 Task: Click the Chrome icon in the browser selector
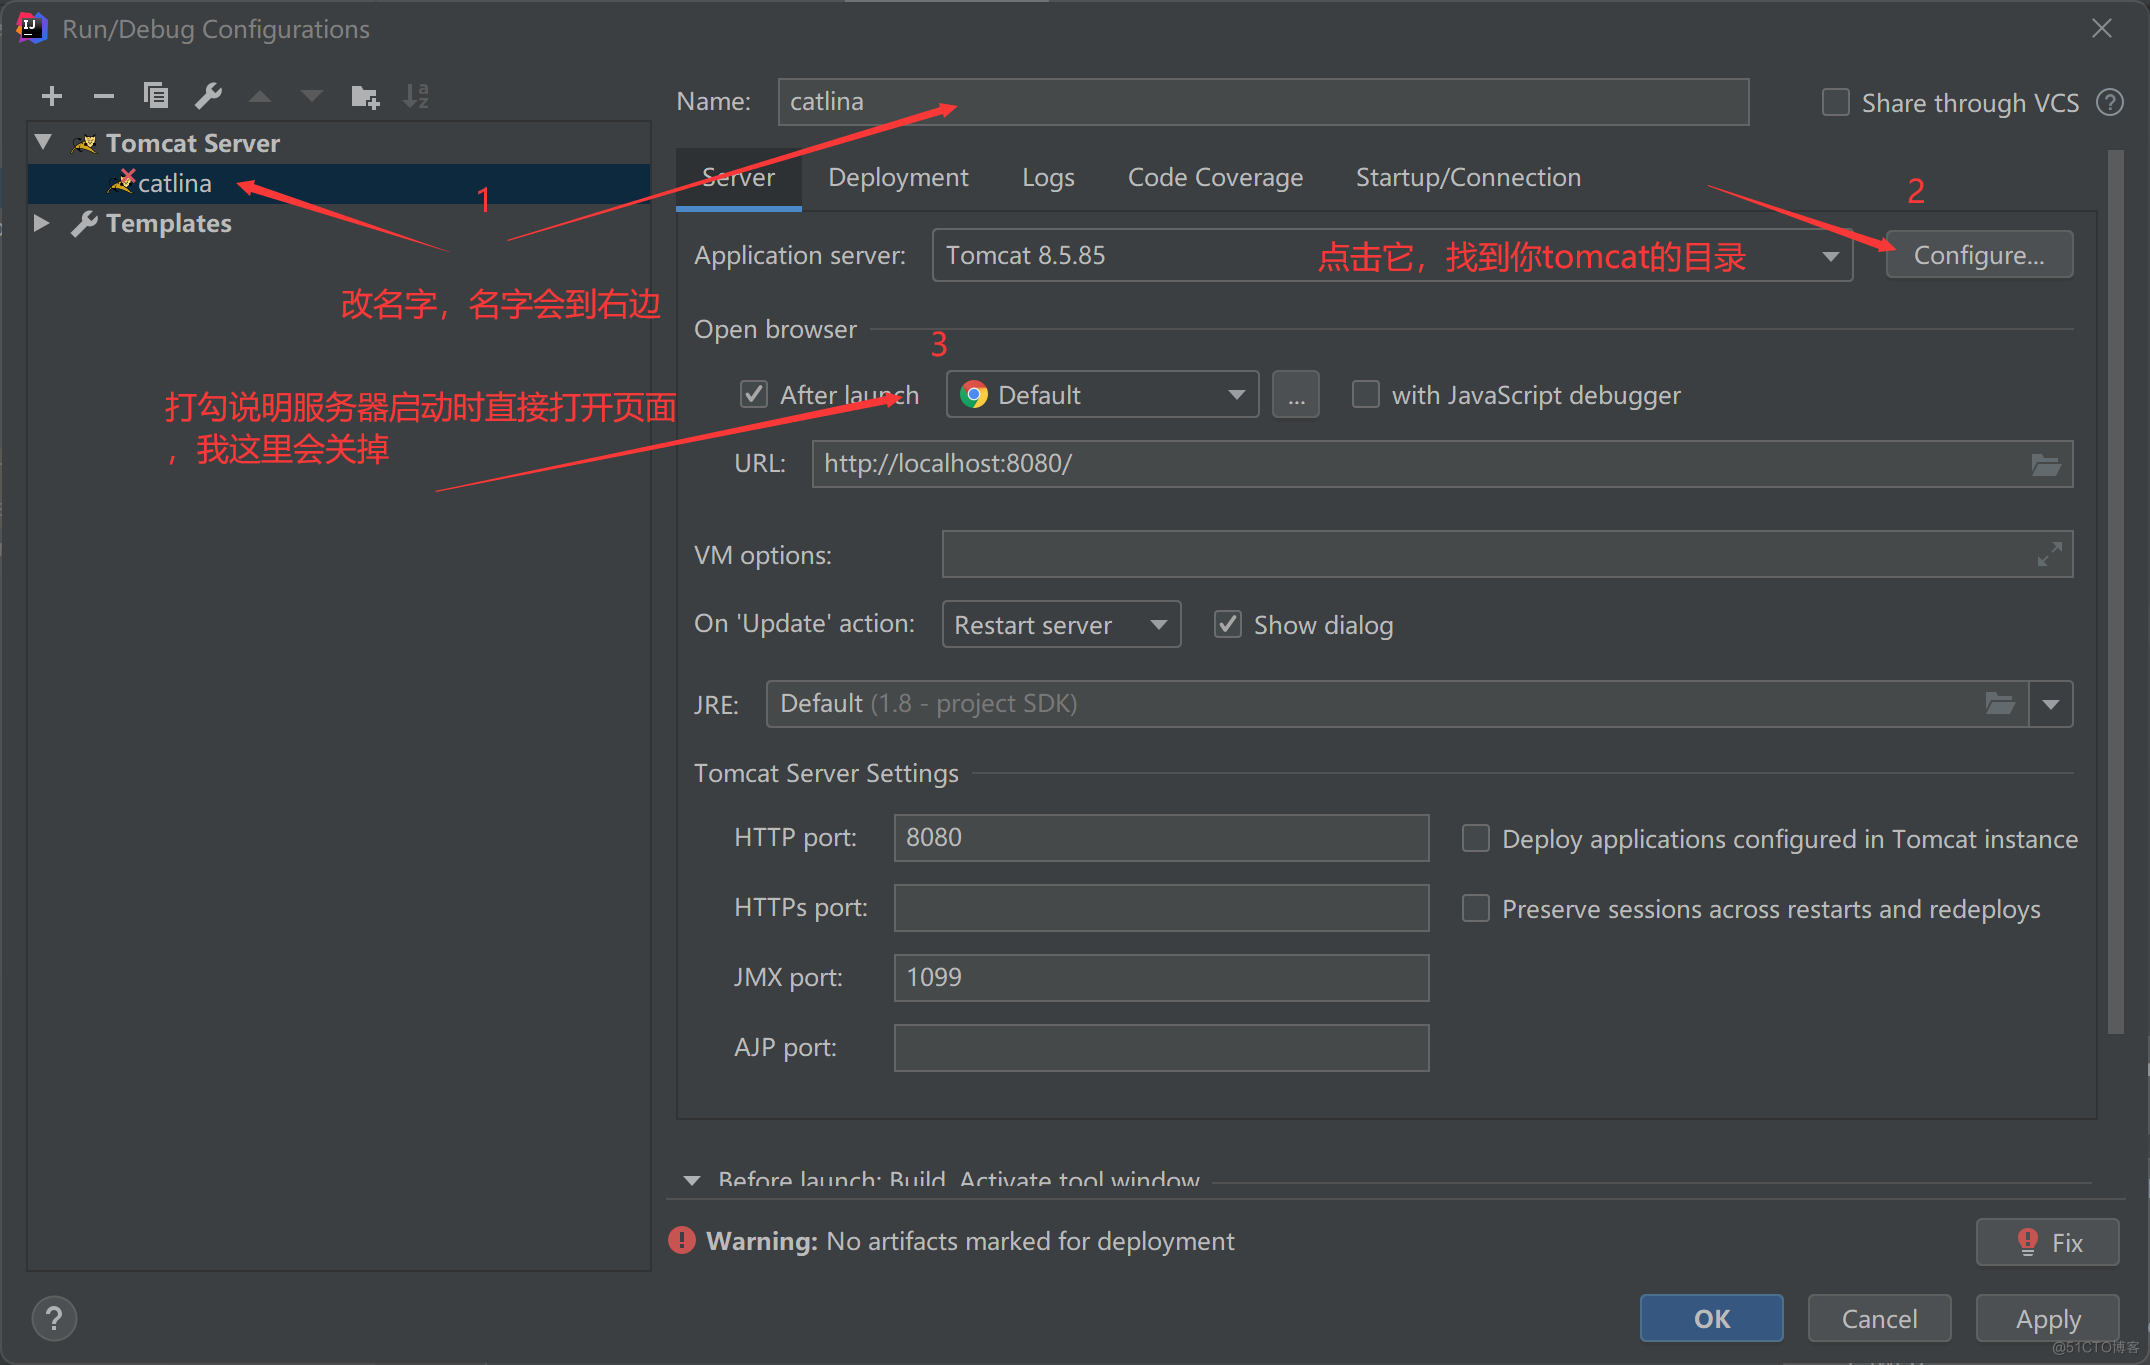973,395
